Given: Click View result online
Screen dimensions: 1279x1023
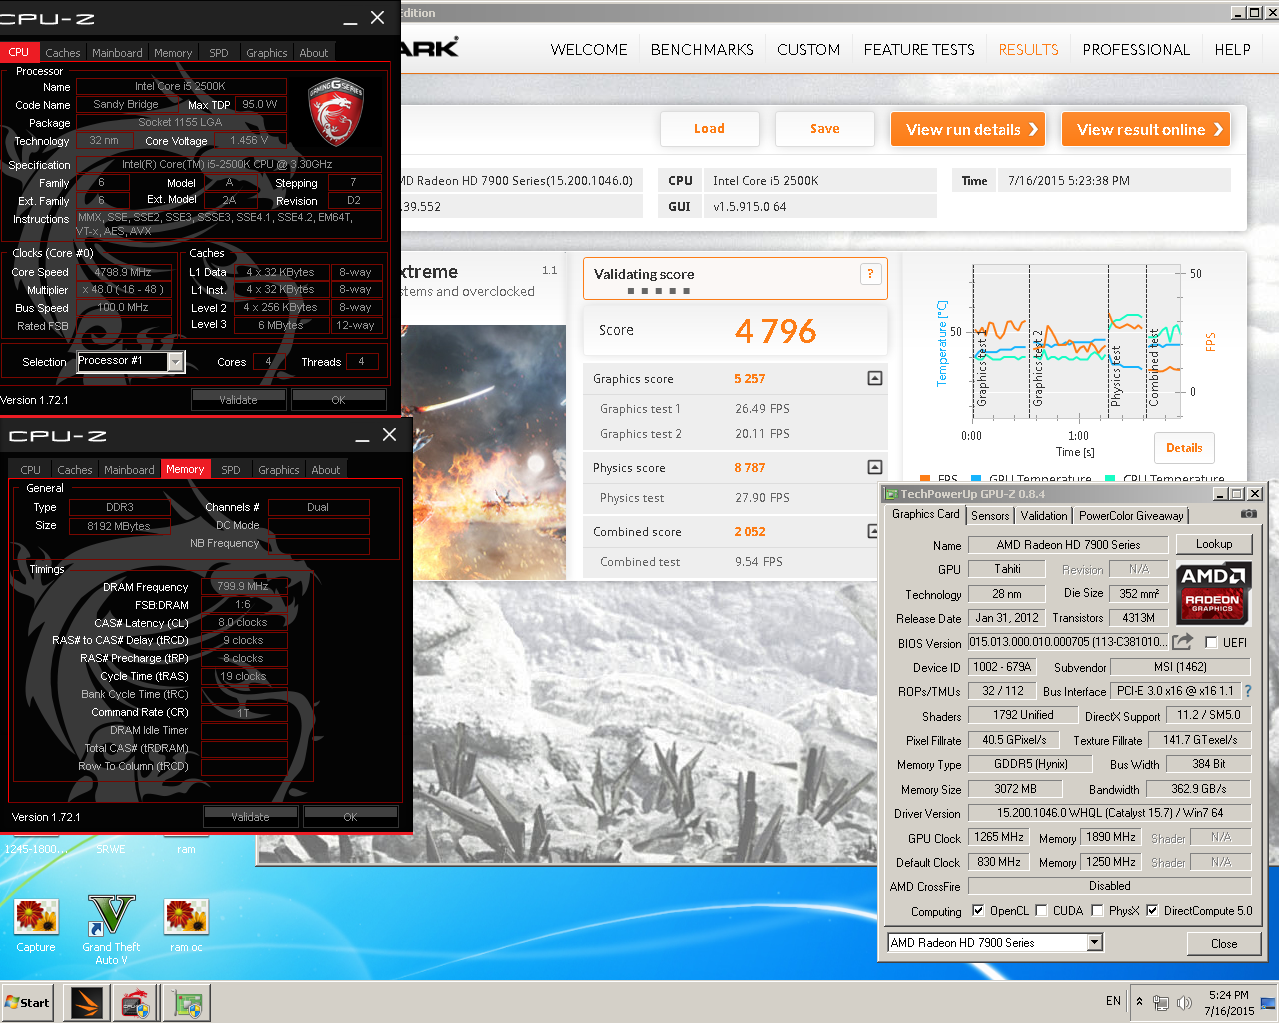Looking at the screenshot, I should [x=1146, y=129].
